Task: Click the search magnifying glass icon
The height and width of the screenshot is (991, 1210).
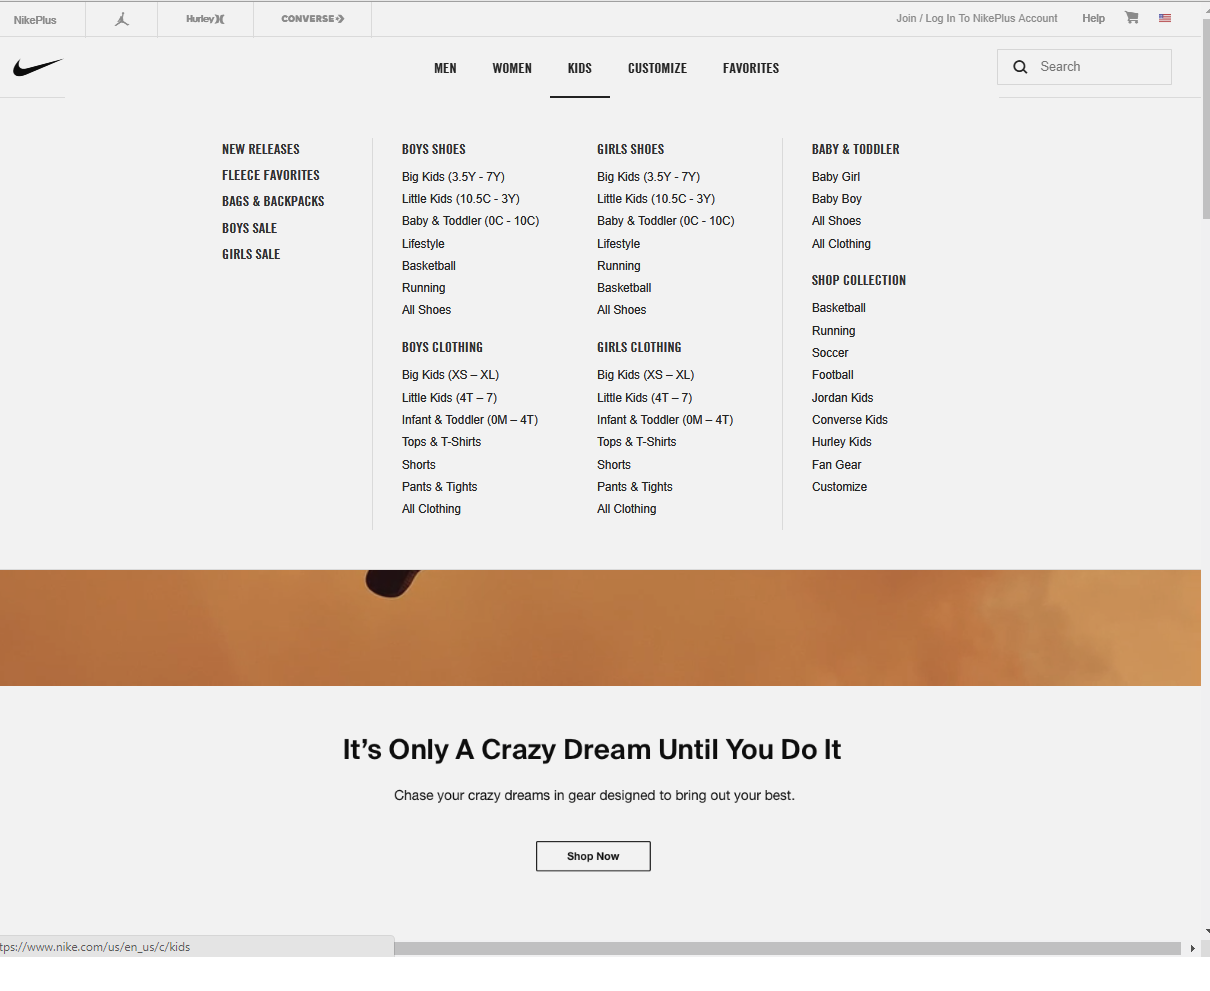Action: click(x=1020, y=67)
